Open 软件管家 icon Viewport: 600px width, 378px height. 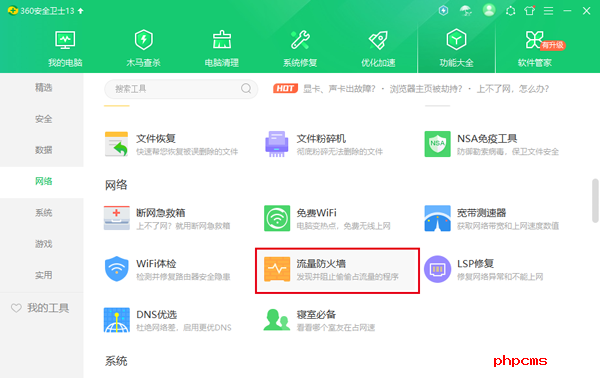(535, 40)
